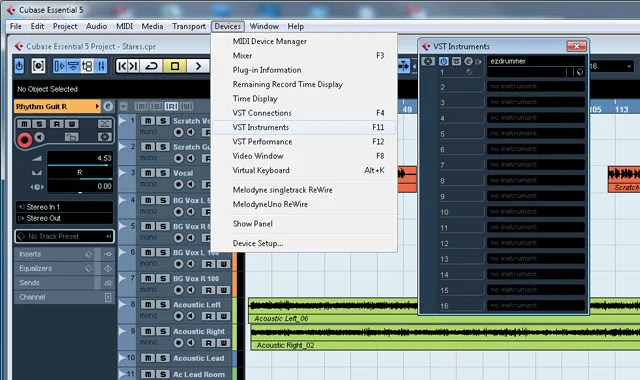Open ezdrummer edit instrument 'e' button
The image size is (640, 380).
[x=468, y=61]
